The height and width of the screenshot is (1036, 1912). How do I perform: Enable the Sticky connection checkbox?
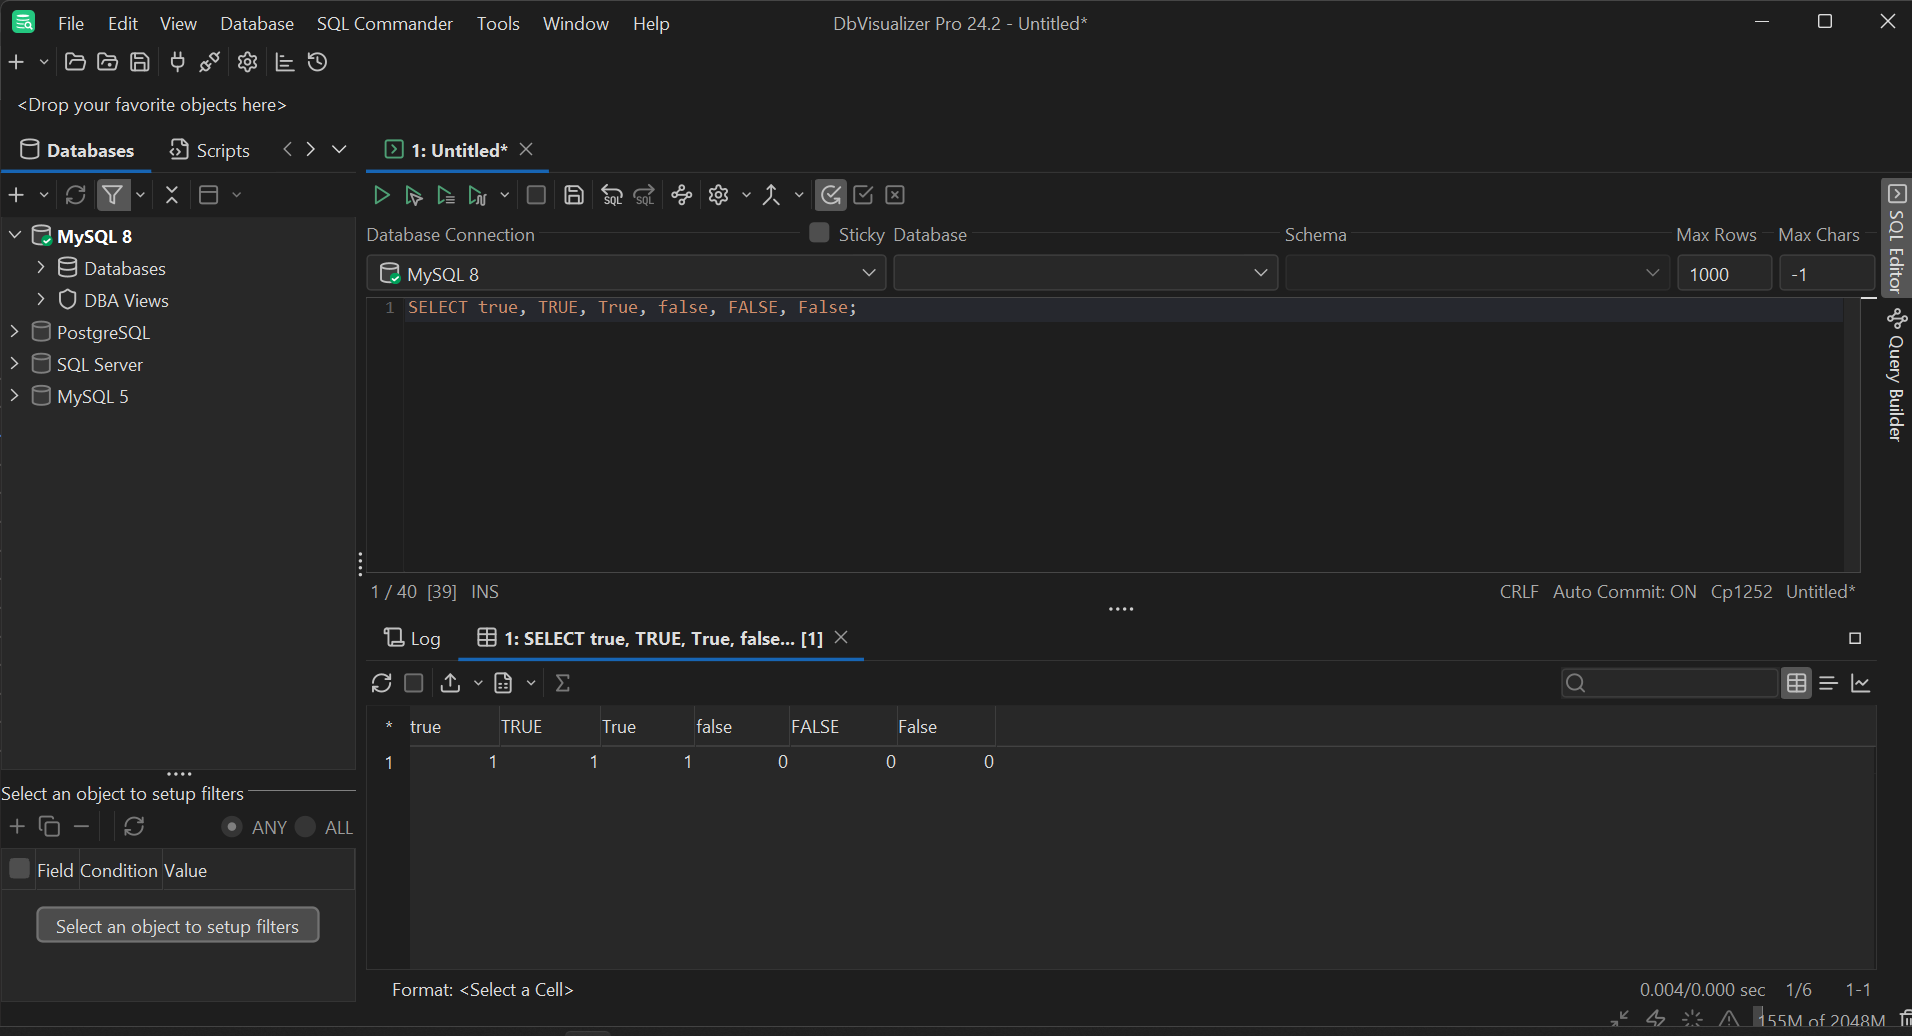(x=818, y=233)
